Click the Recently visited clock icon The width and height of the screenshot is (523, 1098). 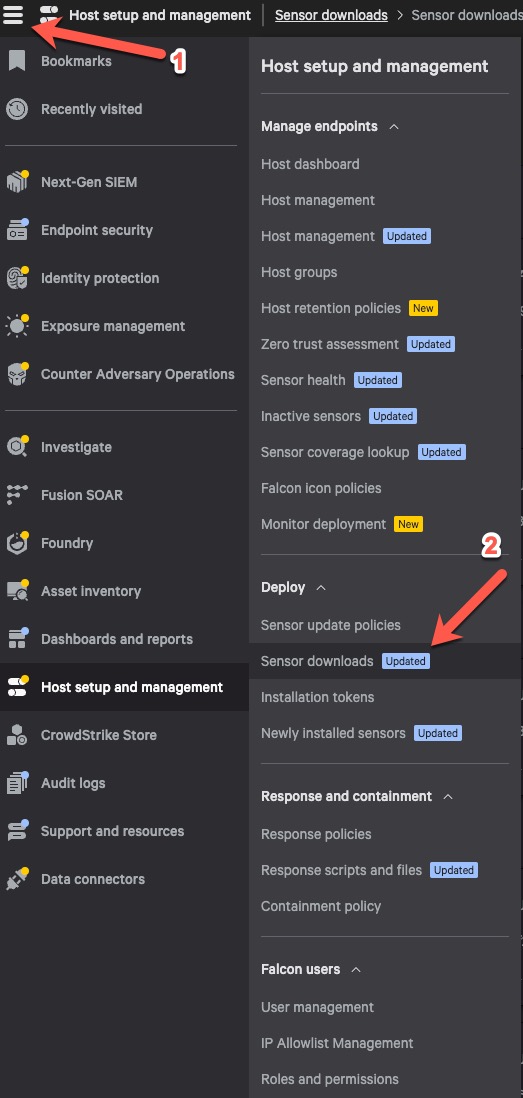coord(17,109)
